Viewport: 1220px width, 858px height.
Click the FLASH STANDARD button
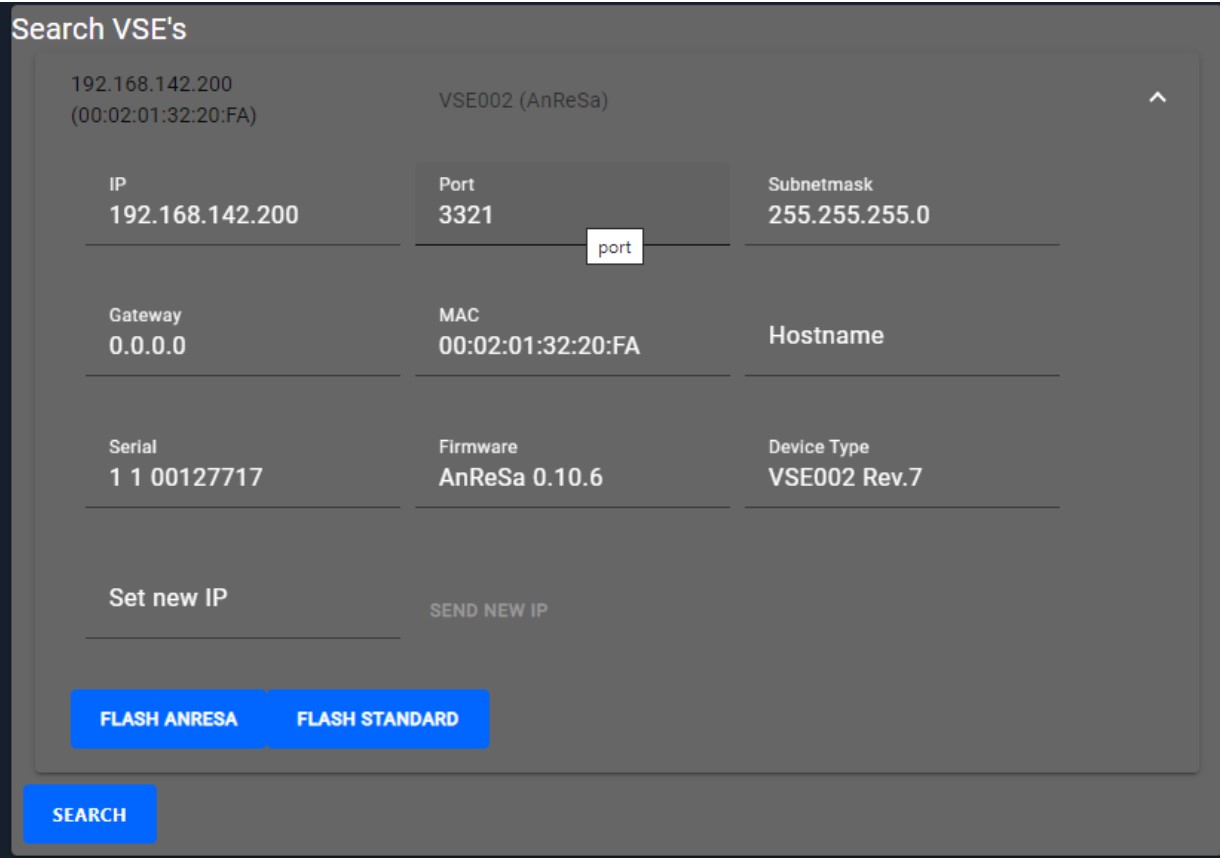[378, 719]
